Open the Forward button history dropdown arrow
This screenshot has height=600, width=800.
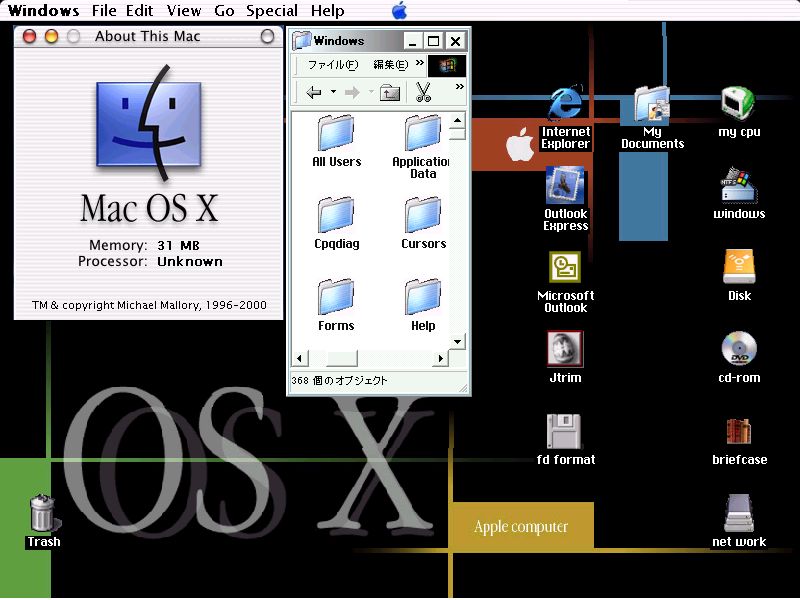(371, 92)
